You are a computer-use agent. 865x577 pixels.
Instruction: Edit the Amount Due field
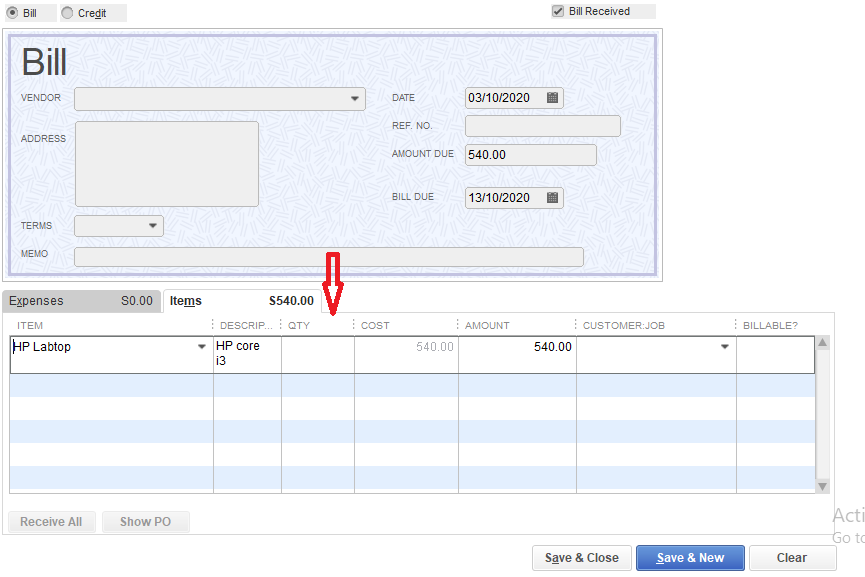point(529,154)
